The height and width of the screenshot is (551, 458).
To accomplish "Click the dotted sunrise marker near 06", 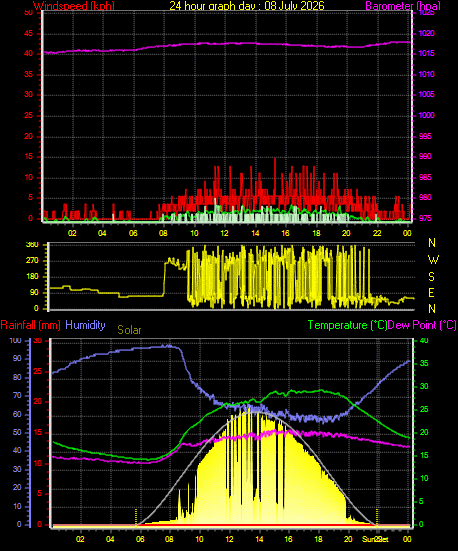I will [136, 517].
